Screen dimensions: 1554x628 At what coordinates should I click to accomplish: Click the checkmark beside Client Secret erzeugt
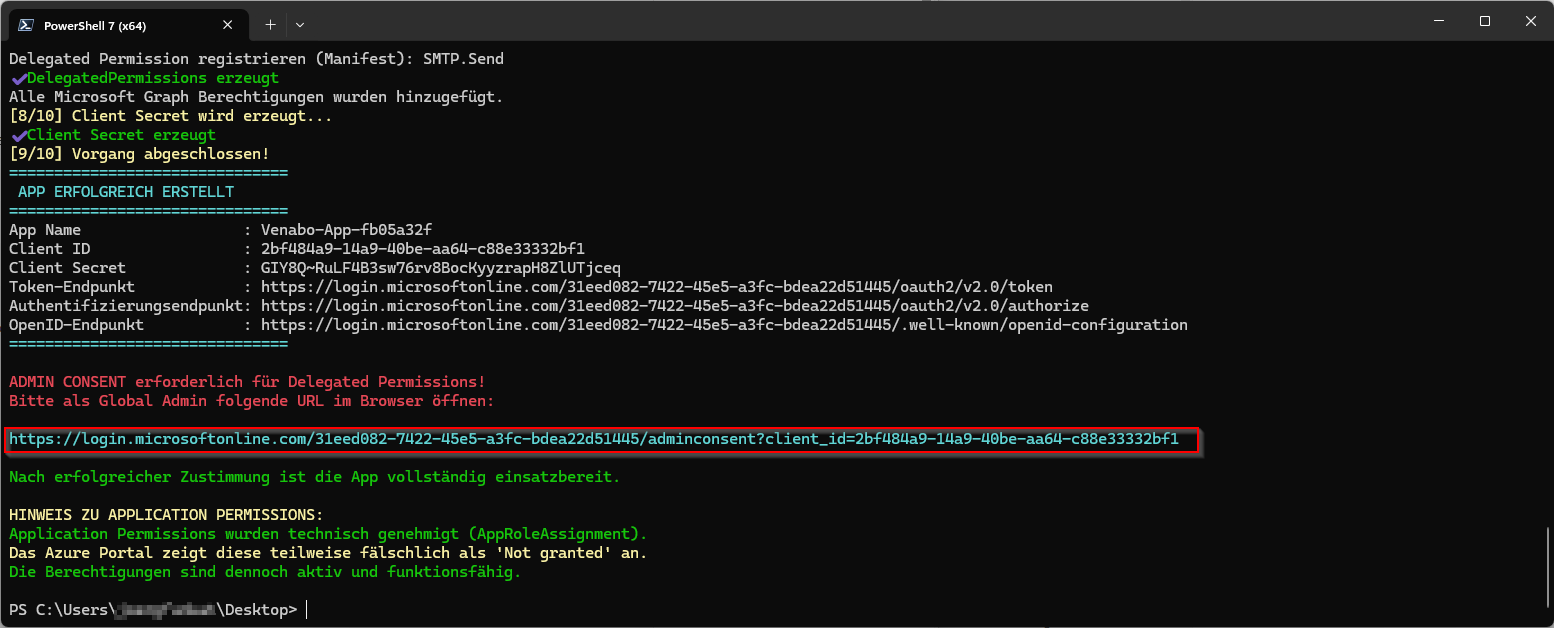point(18,135)
